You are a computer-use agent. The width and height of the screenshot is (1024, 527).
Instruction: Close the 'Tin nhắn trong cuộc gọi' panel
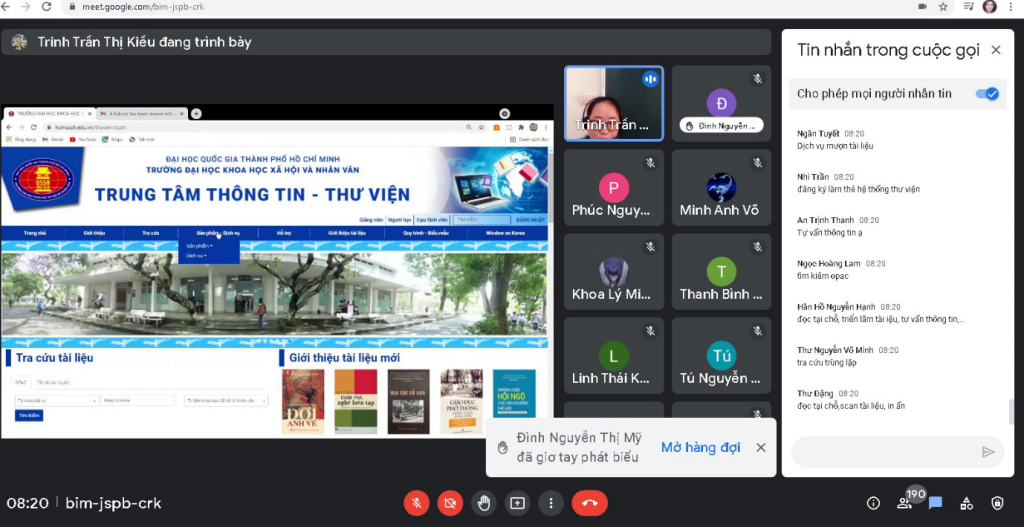pos(996,50)
